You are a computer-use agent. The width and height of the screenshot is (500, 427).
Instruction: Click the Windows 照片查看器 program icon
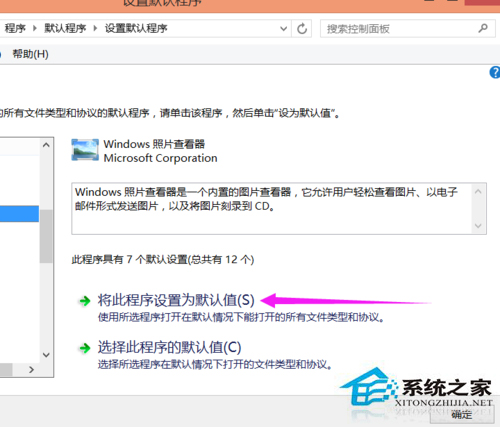pos(85,150)
